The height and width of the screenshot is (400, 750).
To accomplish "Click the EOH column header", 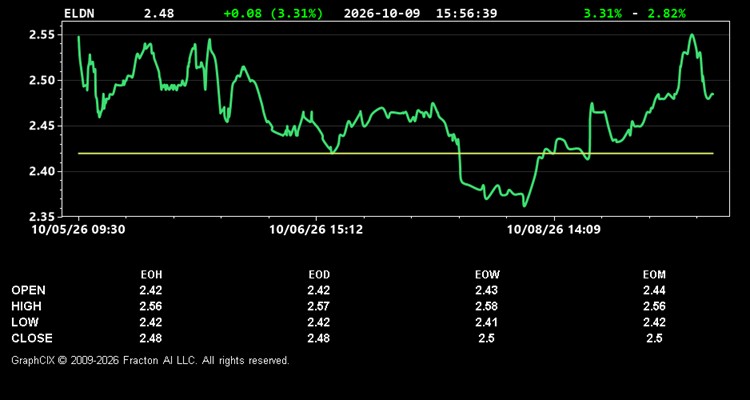I will coord(151,275).
